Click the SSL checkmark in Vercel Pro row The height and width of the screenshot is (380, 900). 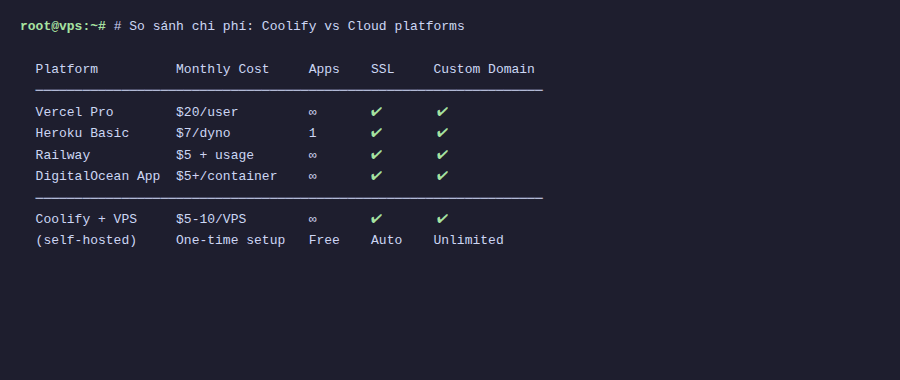(377, 112)
